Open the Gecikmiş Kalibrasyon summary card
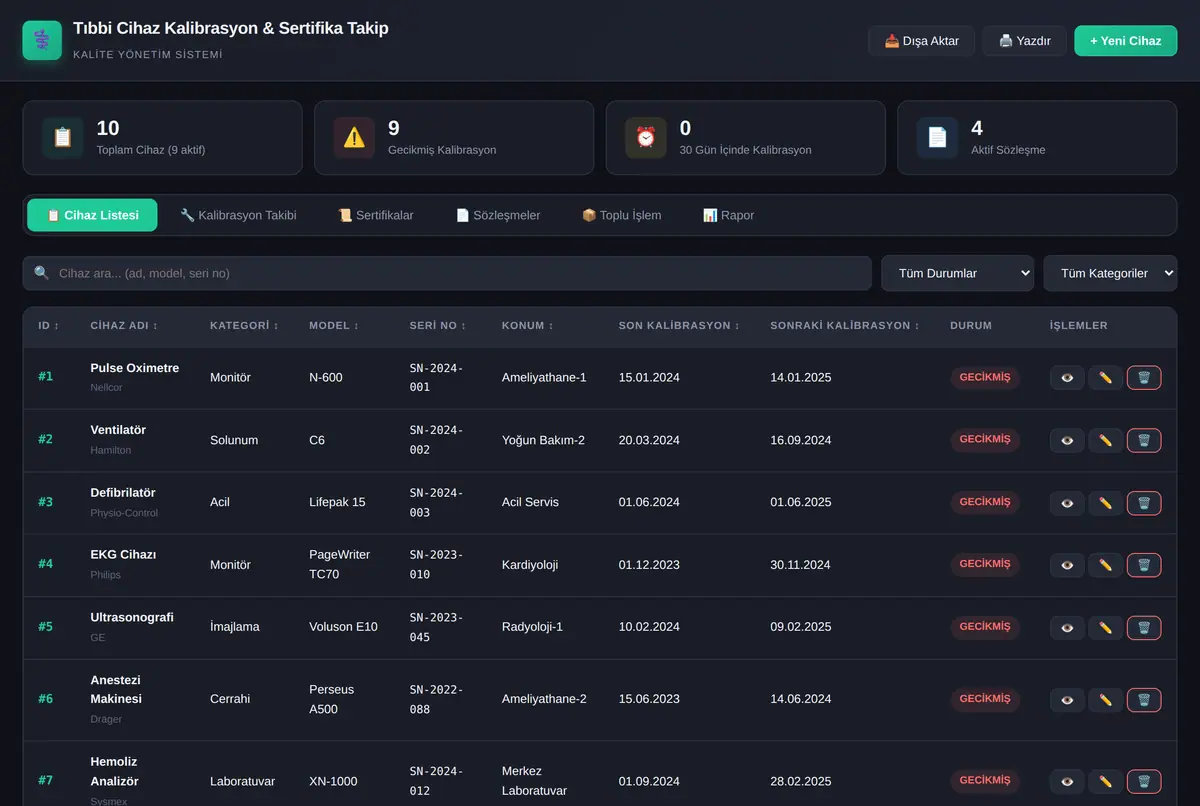1200x806 pixels. (454, 138)
